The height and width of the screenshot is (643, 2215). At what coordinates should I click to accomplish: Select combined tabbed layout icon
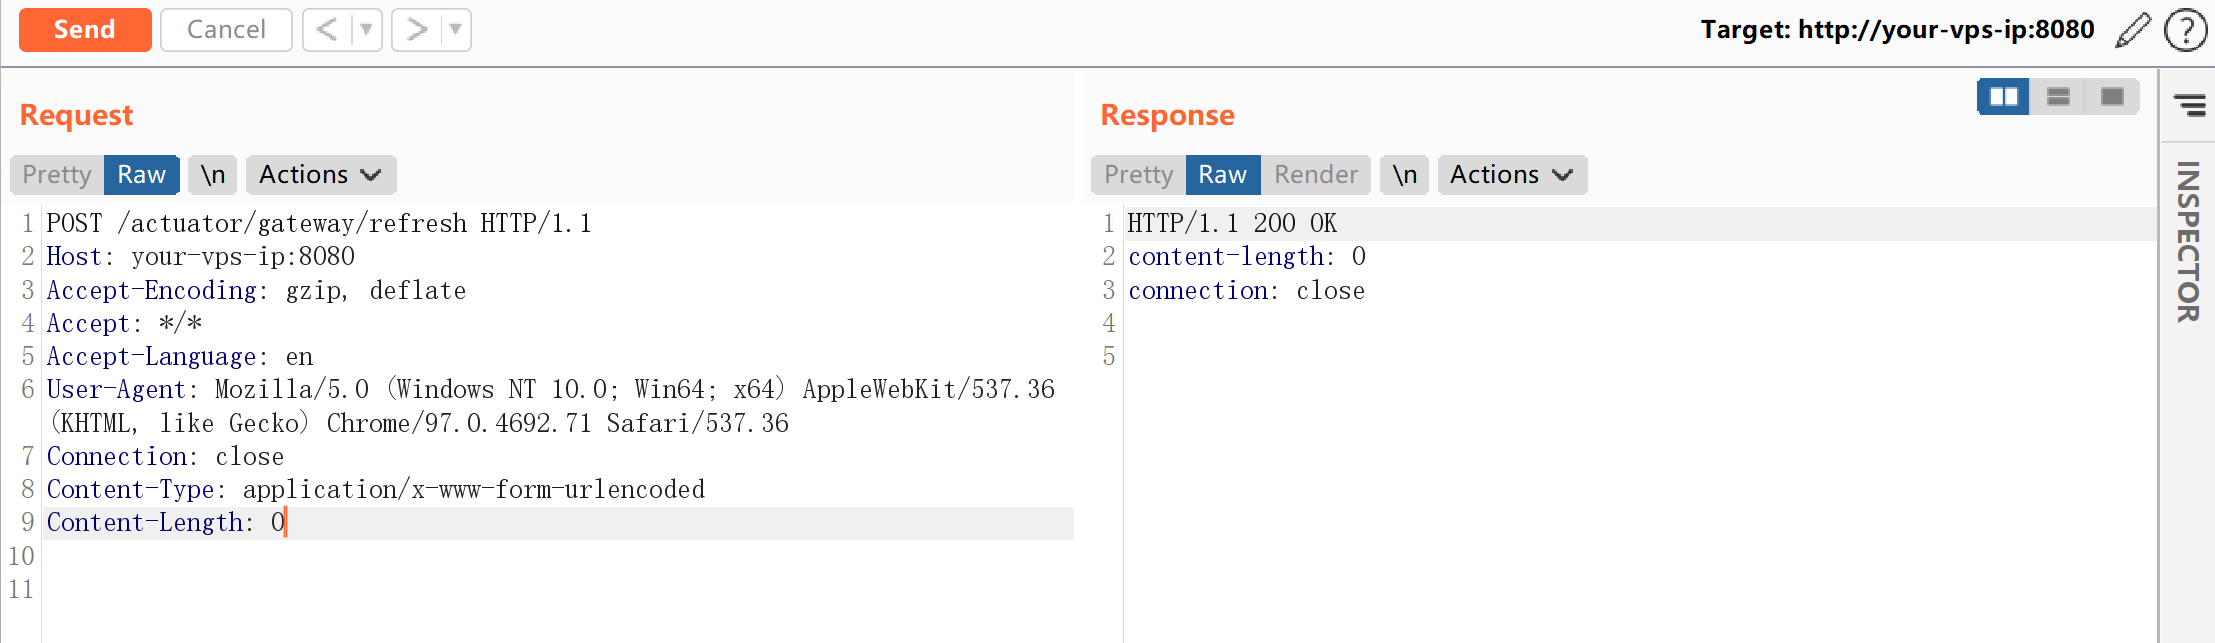click(x=2112, y=97)
